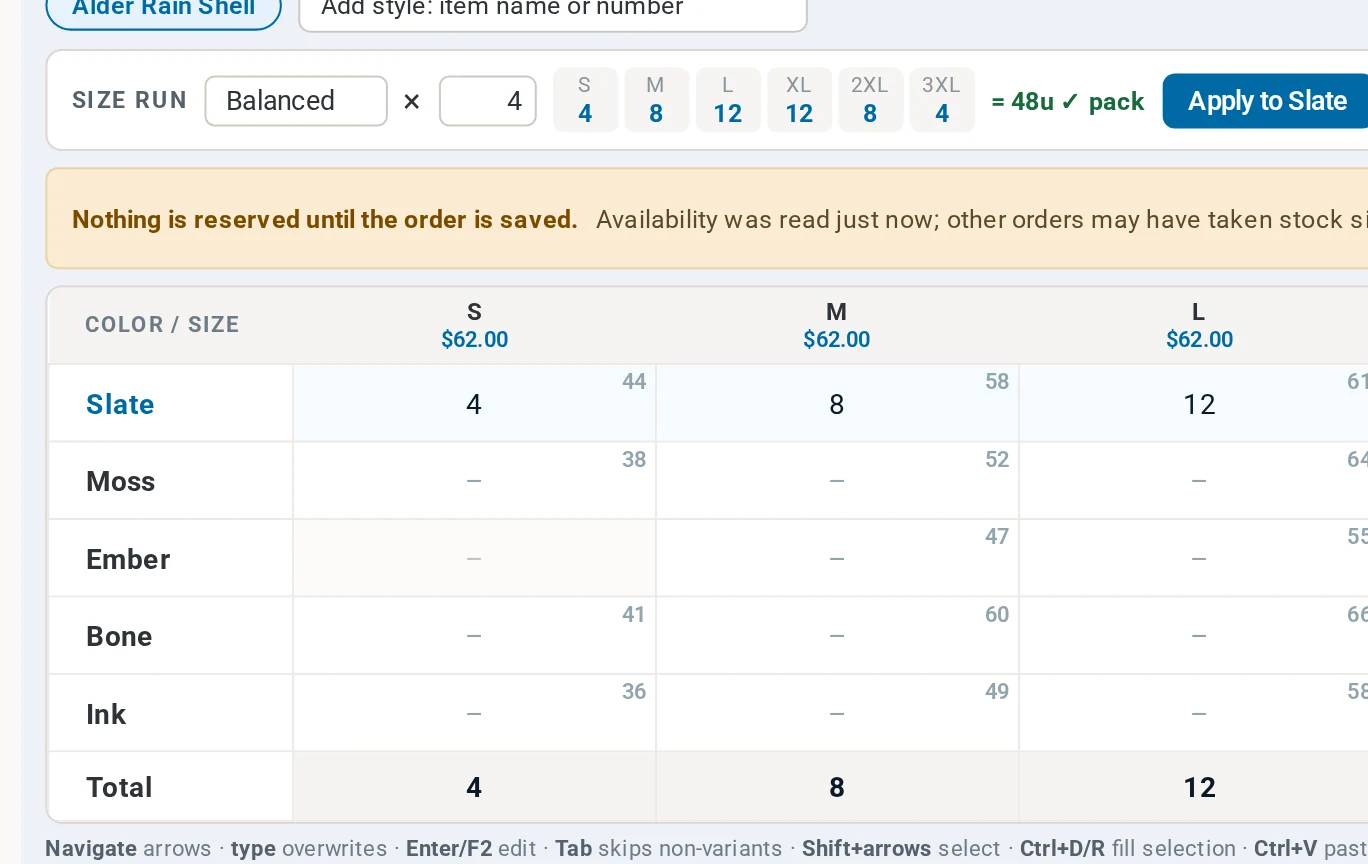The width and height of the screenshot is (1368, 864).
Task: Select the Bone L quantity cell
Action: (x=1194, y=636)
